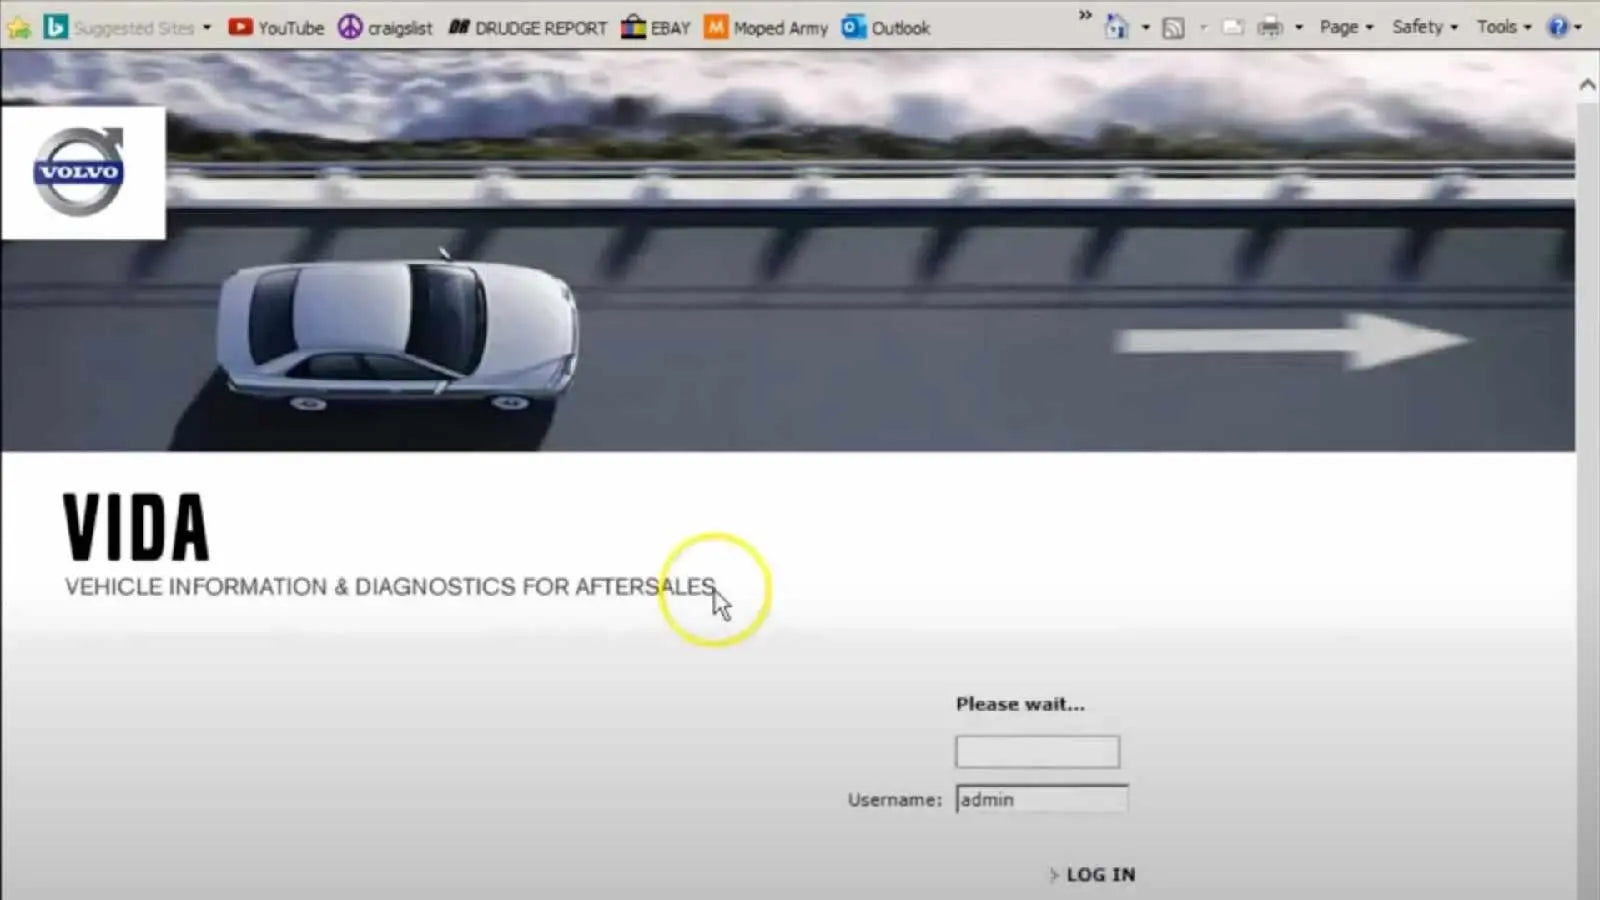Click the Add to Favorites star icon

(x=18, y=27)
